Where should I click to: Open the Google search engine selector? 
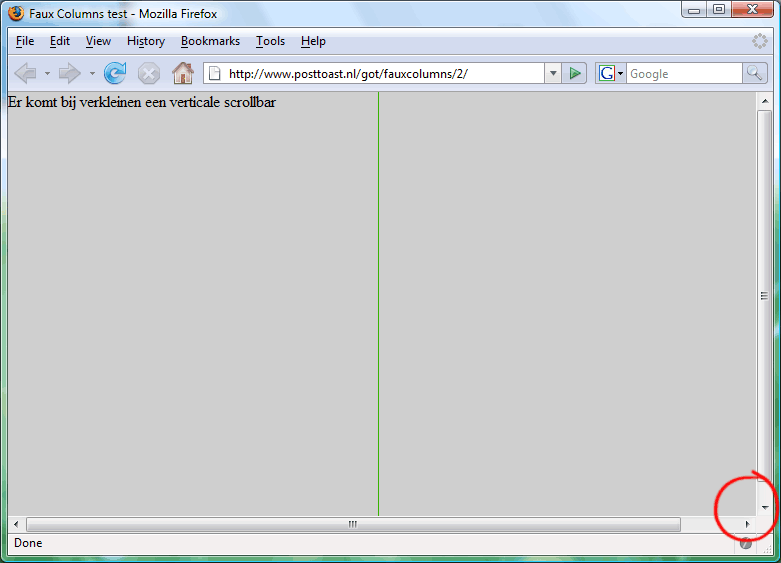click(611, 74)
